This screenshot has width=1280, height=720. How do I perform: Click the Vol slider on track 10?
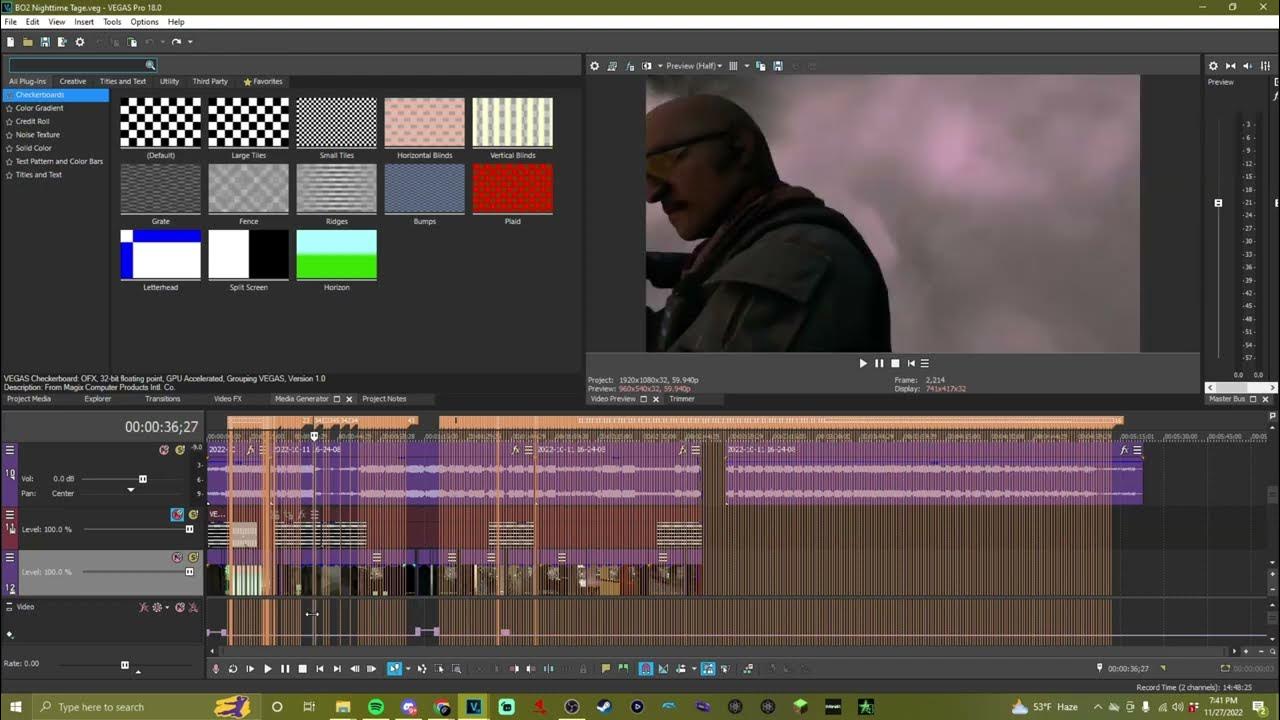tap(142, 479)
